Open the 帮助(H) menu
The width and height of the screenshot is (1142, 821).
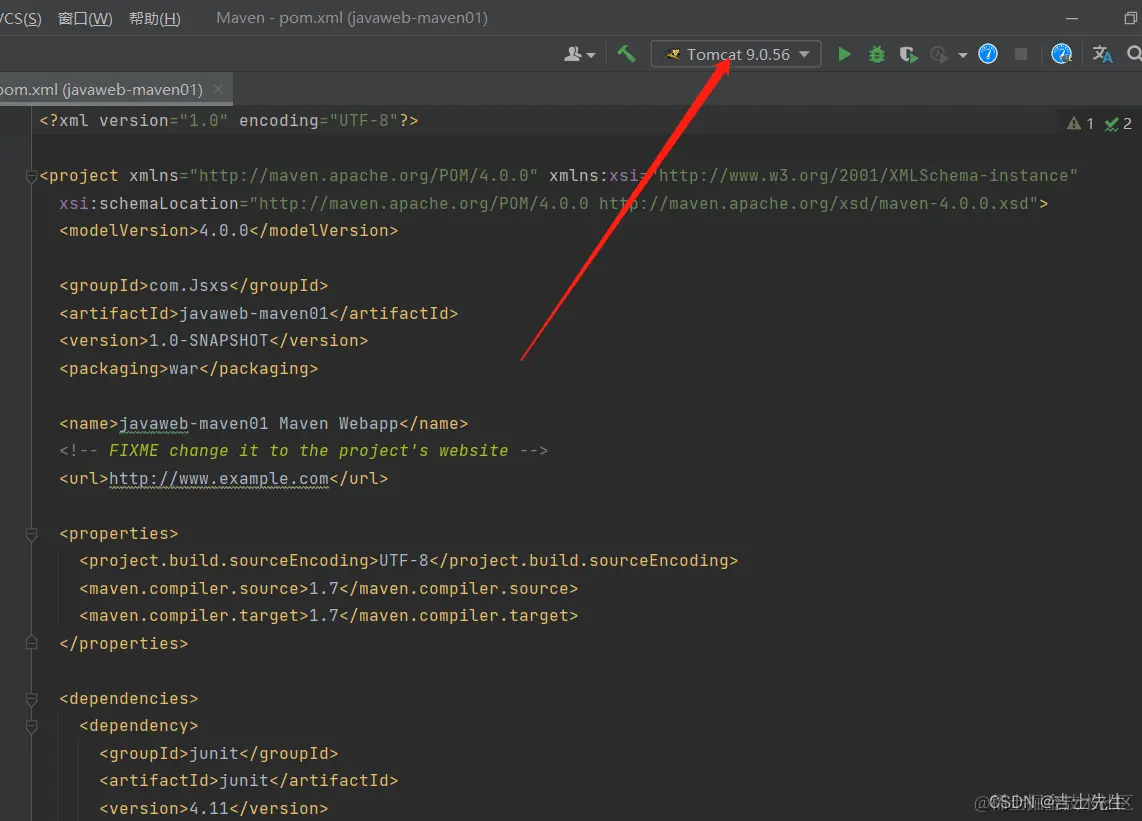coord(154,18)
